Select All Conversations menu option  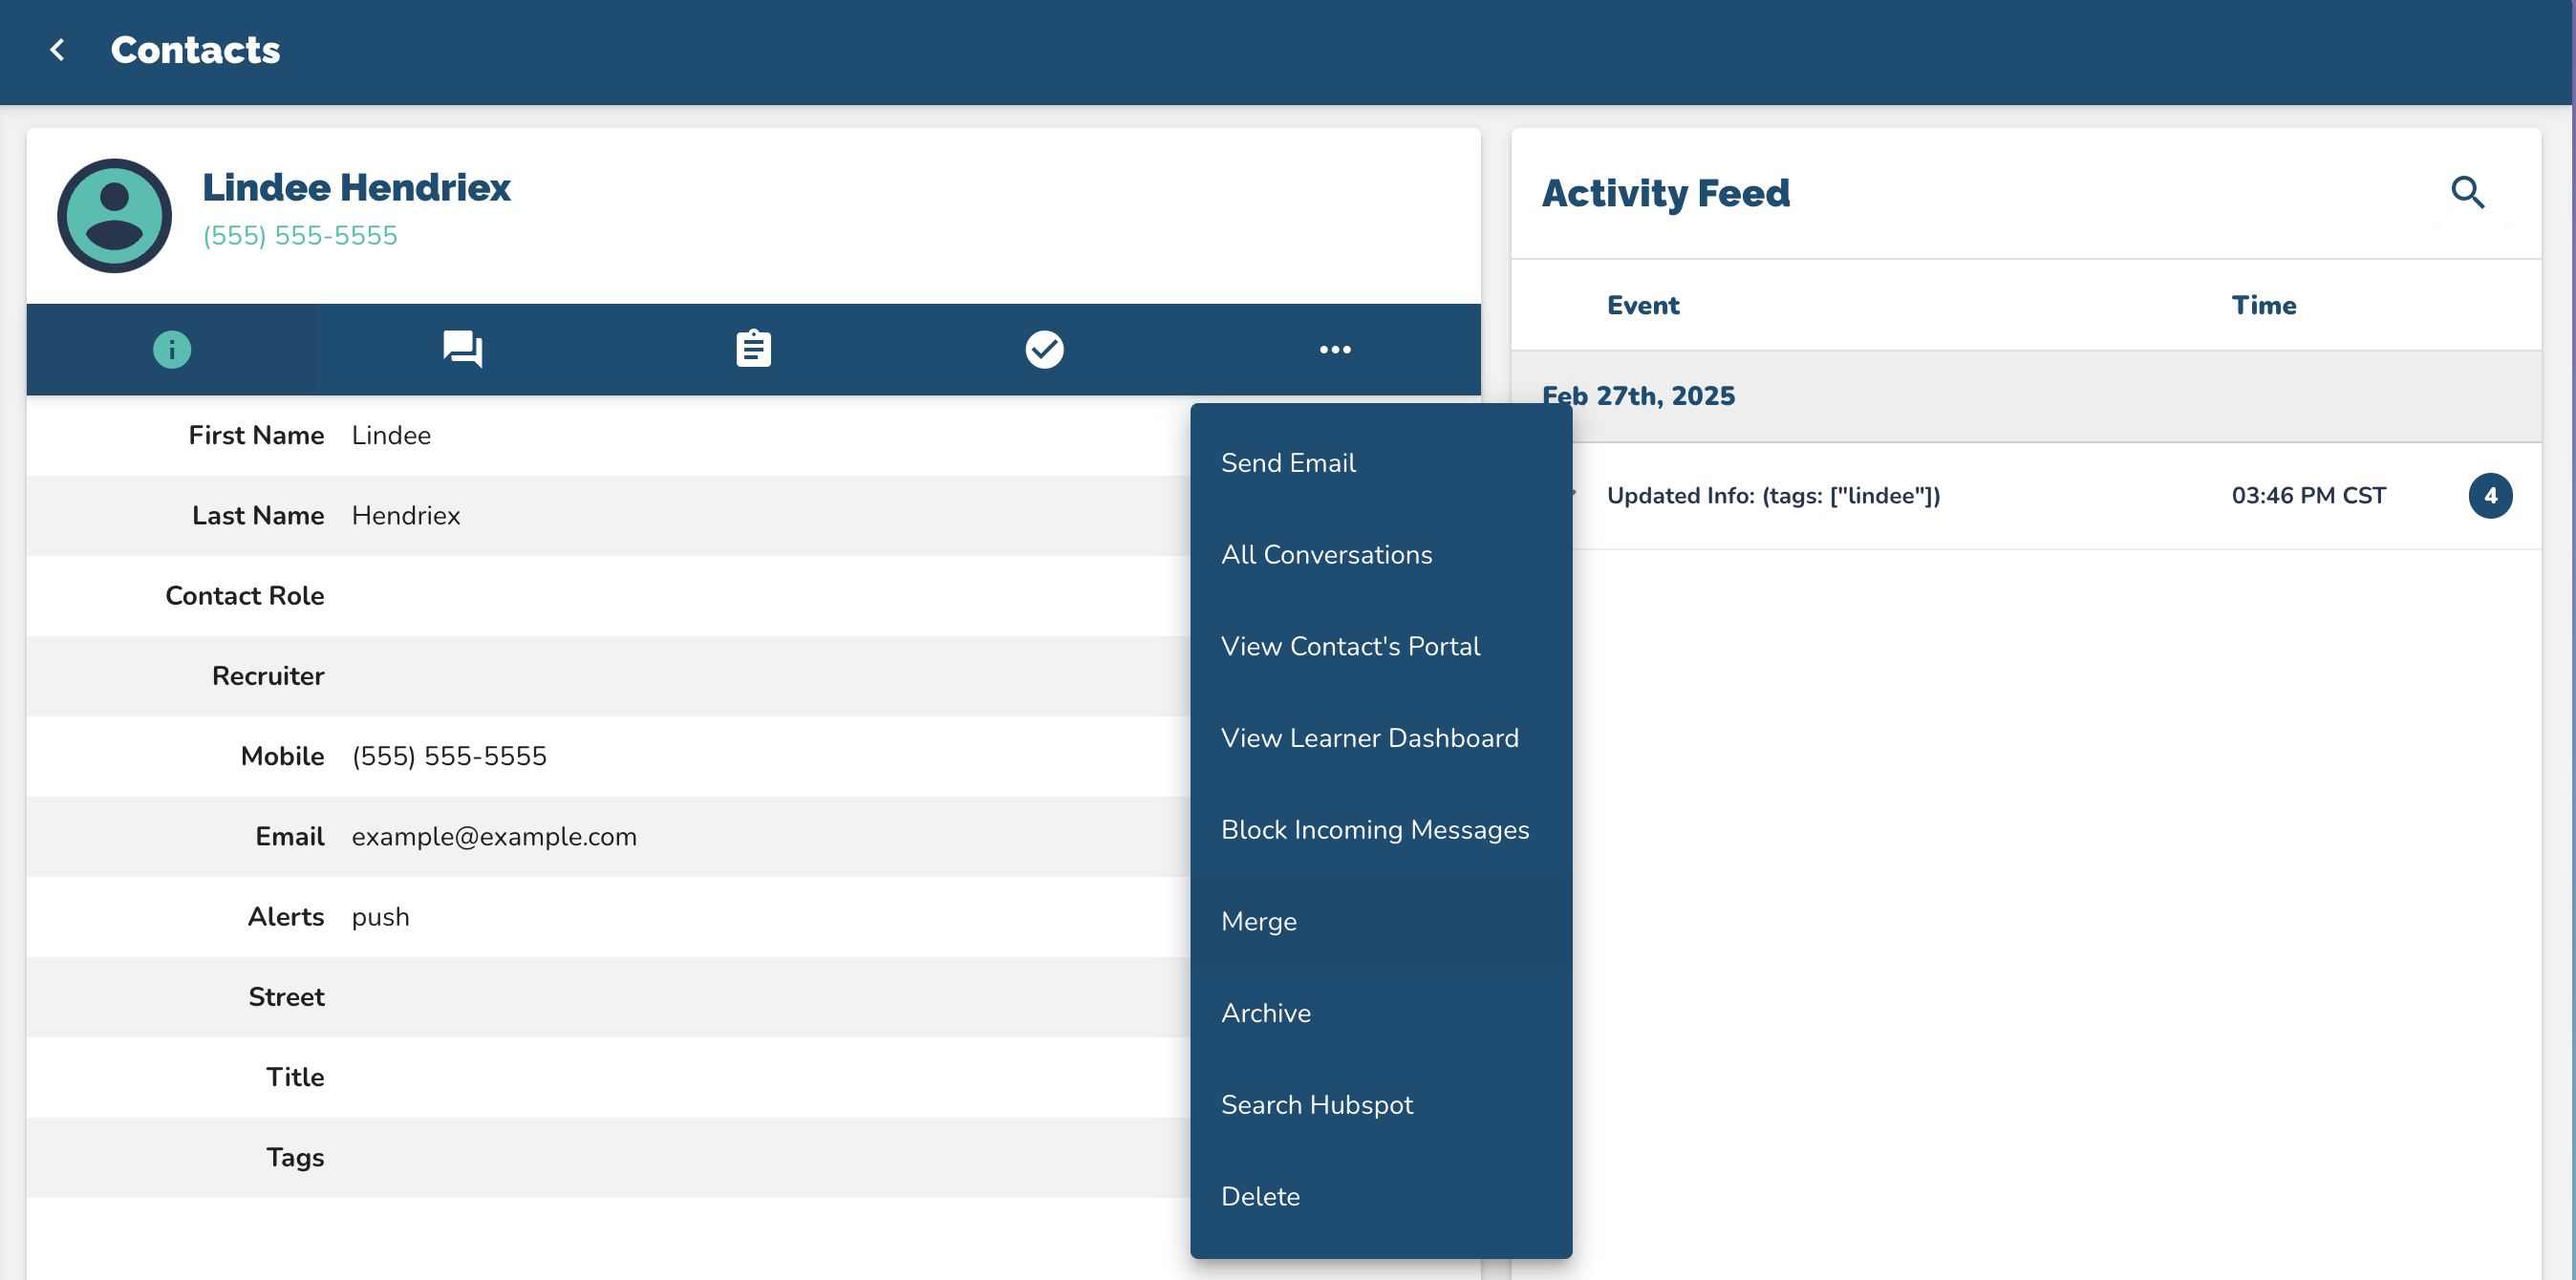point(1326,555)
